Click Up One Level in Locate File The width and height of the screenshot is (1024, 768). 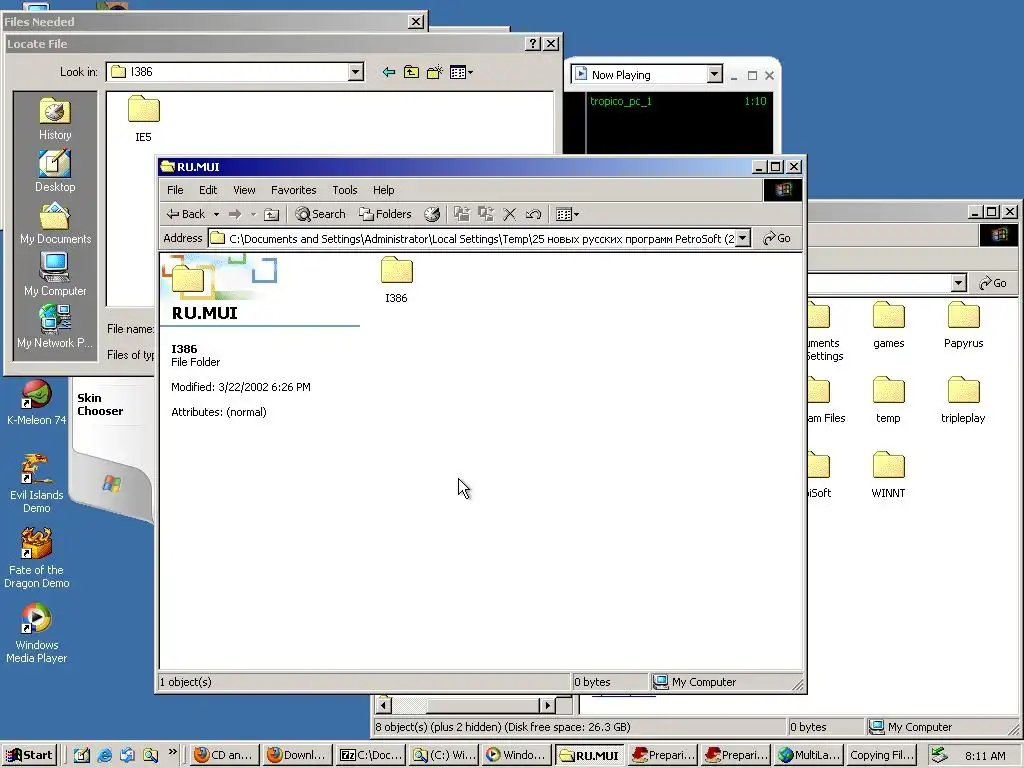pyautogui.click(x=411, y=72)
